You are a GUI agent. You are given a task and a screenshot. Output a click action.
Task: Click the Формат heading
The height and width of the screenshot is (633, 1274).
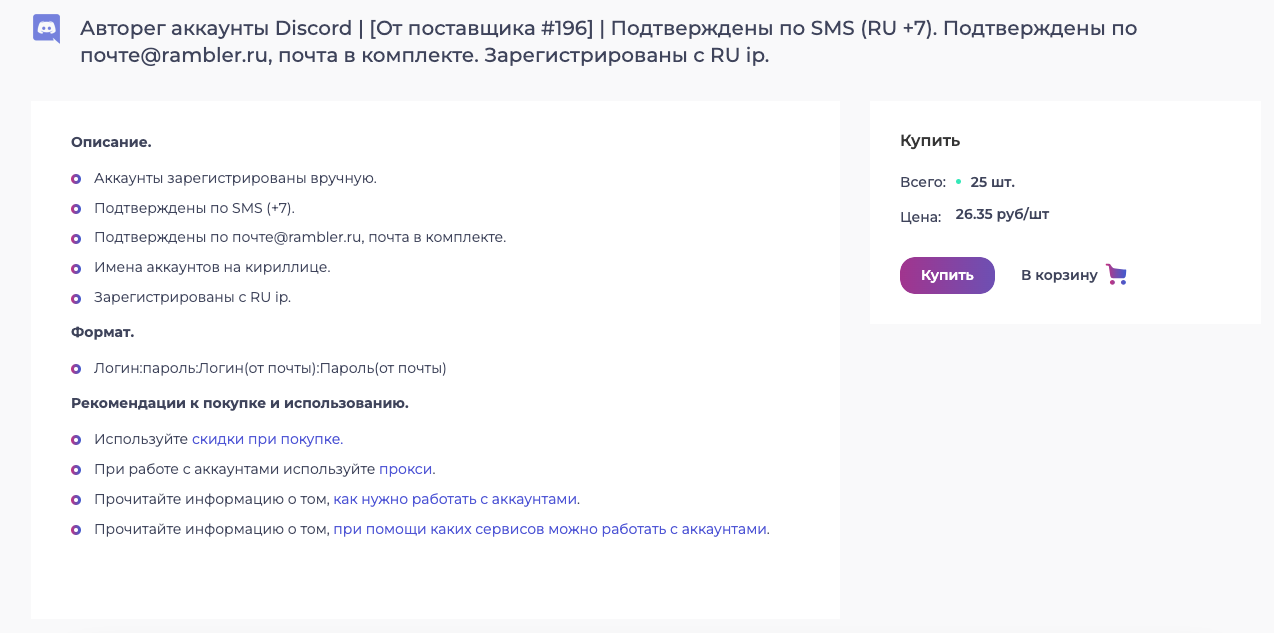(102, 332)
